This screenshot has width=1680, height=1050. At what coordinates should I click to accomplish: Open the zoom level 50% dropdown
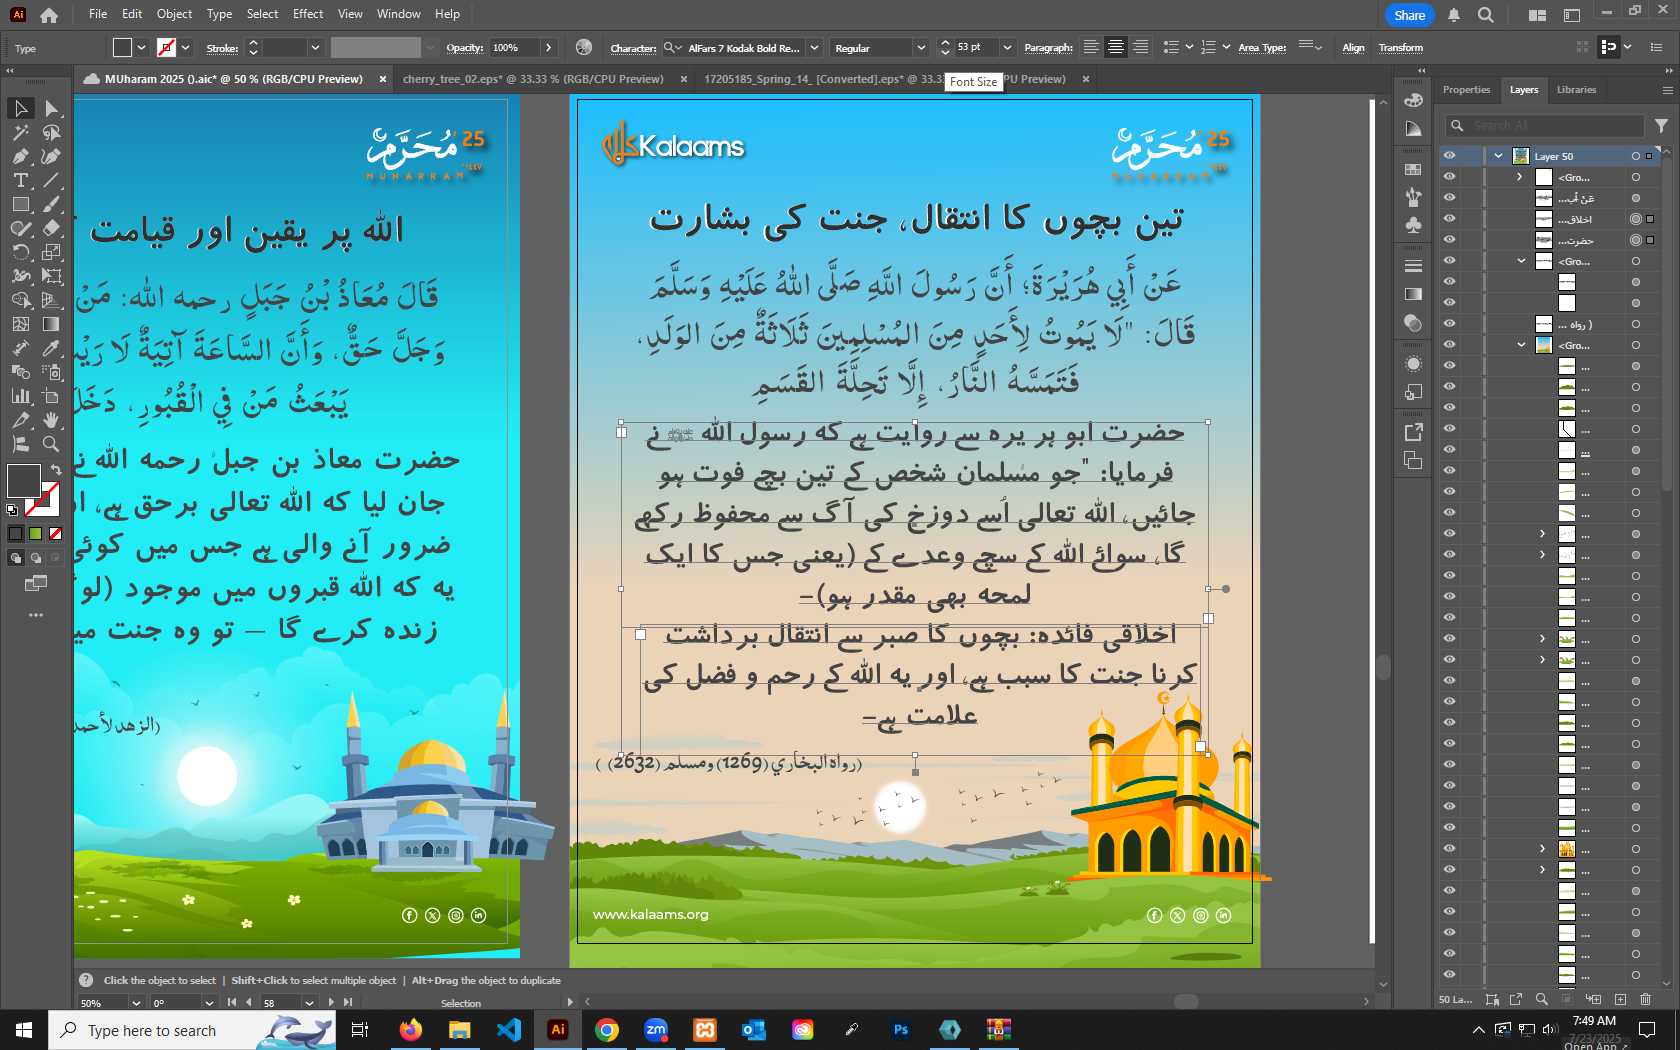click(x=136, y=1002)
